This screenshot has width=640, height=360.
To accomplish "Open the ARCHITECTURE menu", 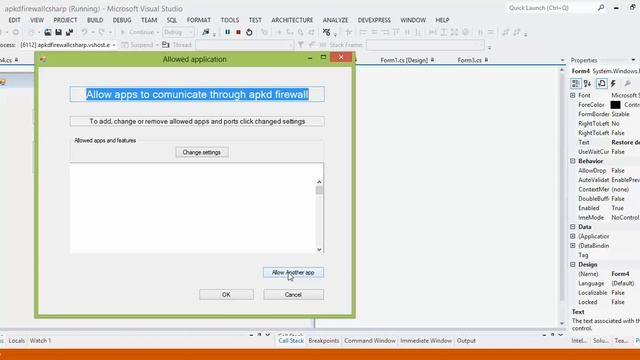I will (292, 20).
